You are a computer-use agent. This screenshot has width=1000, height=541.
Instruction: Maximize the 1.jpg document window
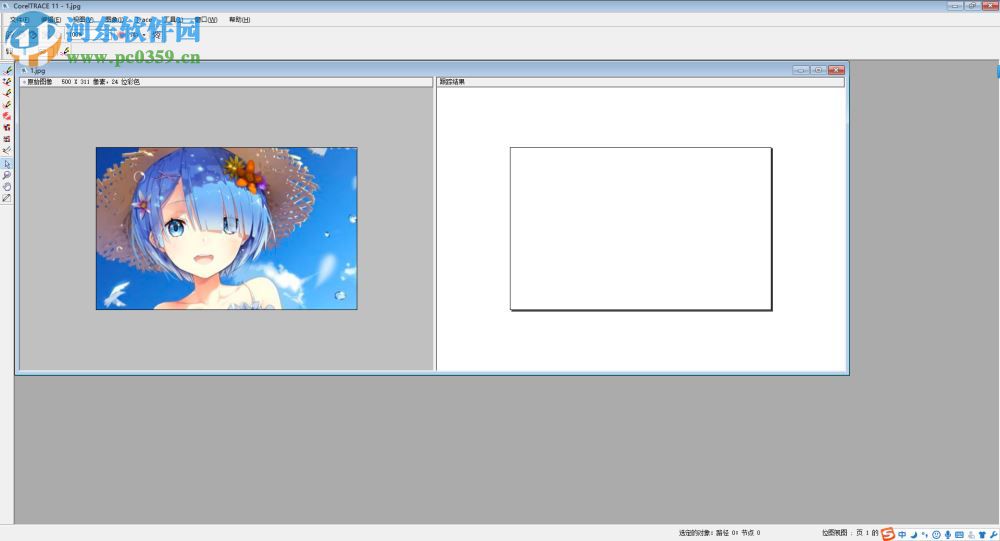[818, 70]
